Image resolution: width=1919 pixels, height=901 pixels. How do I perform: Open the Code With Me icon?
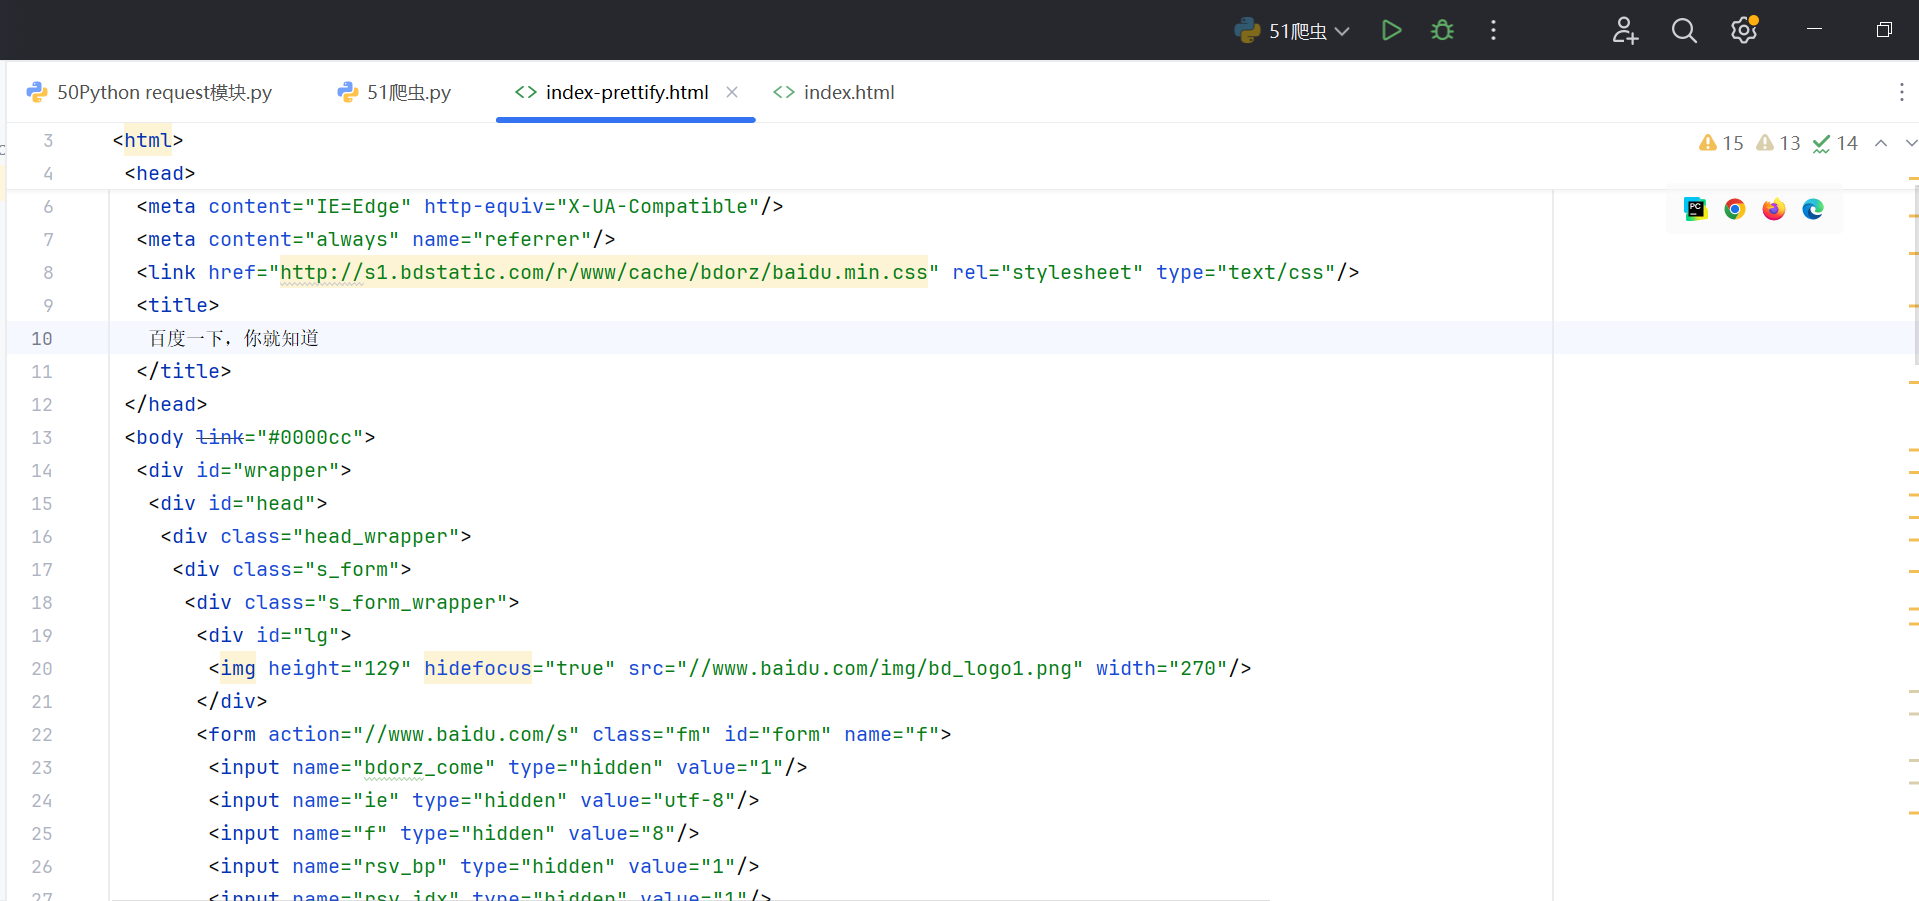tap(1625, 31)
